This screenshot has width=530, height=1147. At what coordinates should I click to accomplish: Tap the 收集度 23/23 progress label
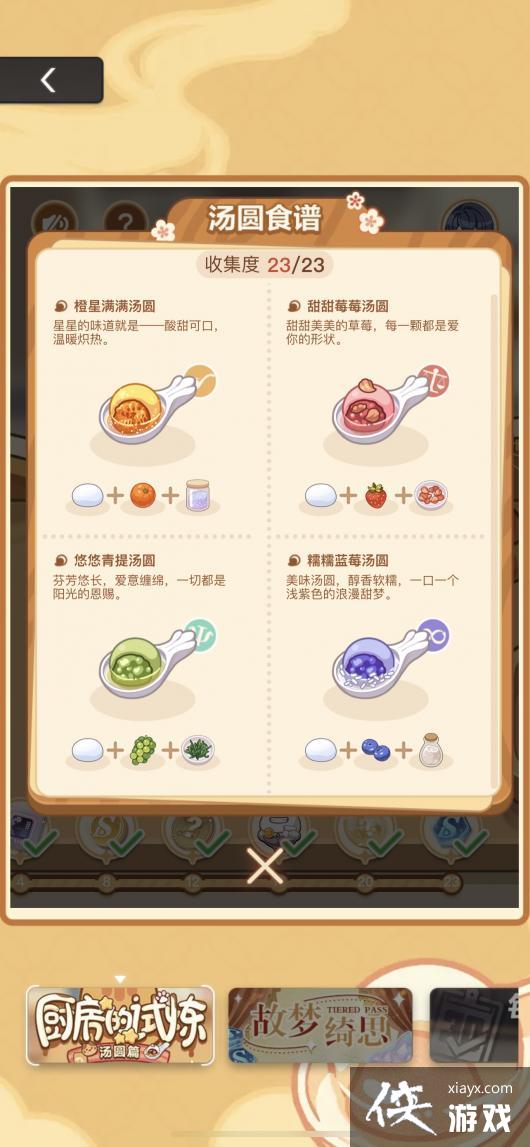264,264
